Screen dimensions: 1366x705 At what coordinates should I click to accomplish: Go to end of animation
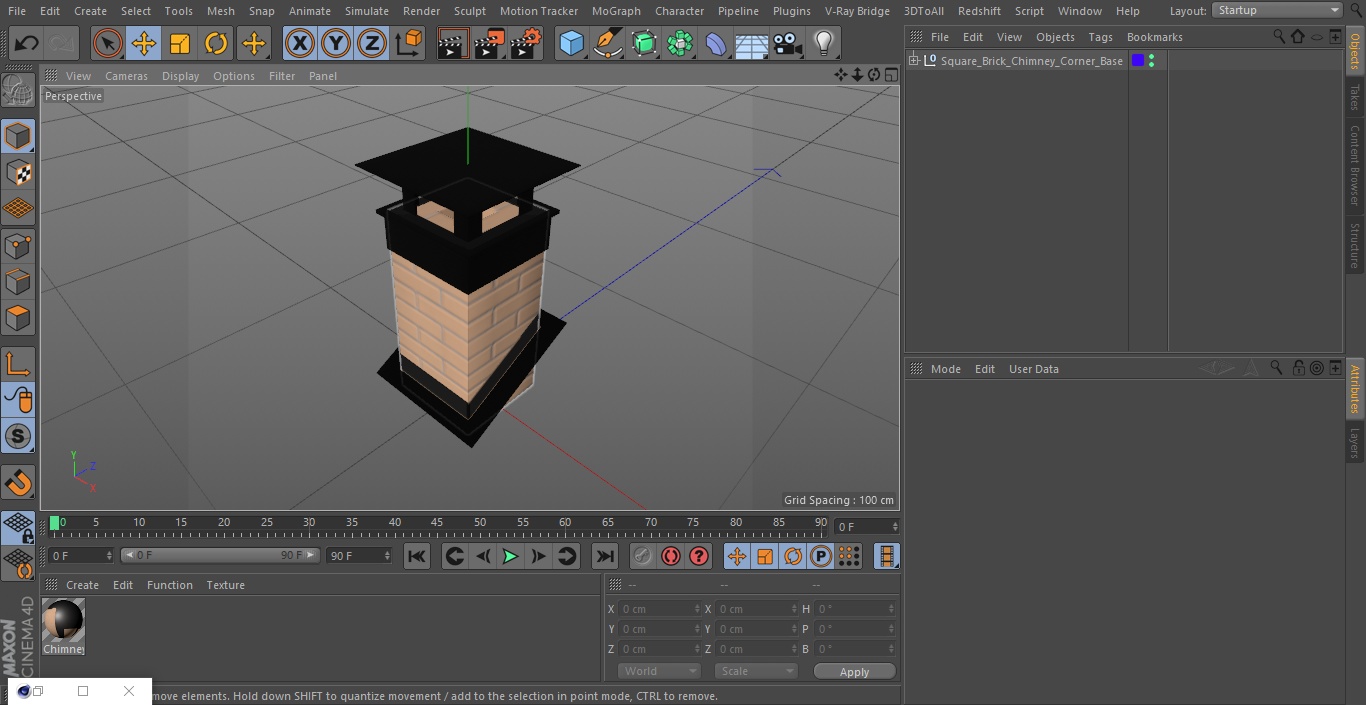tap(605, 557)
